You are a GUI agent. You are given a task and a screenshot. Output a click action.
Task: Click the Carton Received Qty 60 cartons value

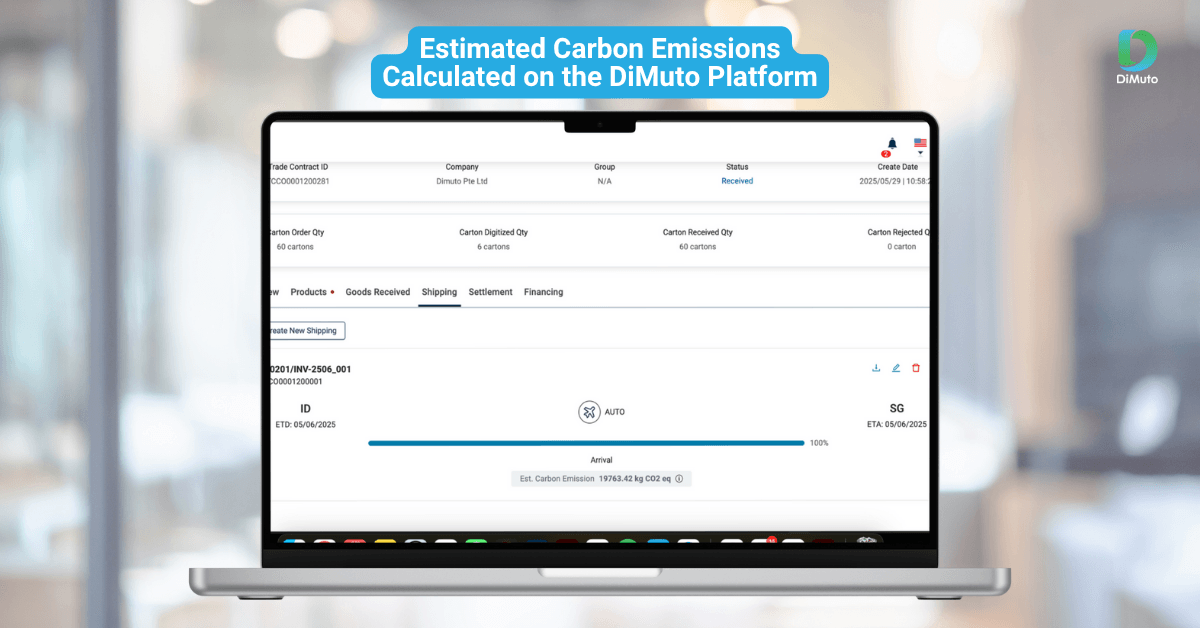(697, 246)
